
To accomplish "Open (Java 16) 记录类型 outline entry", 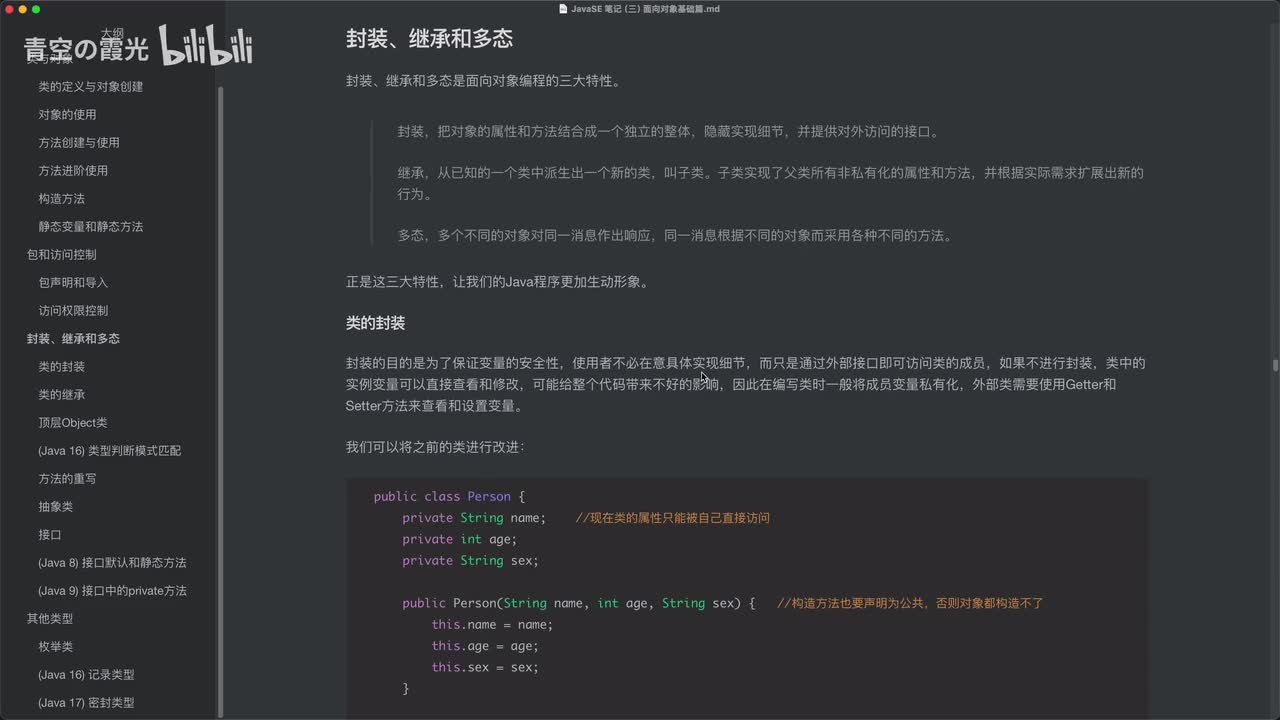I will point(86,675).
